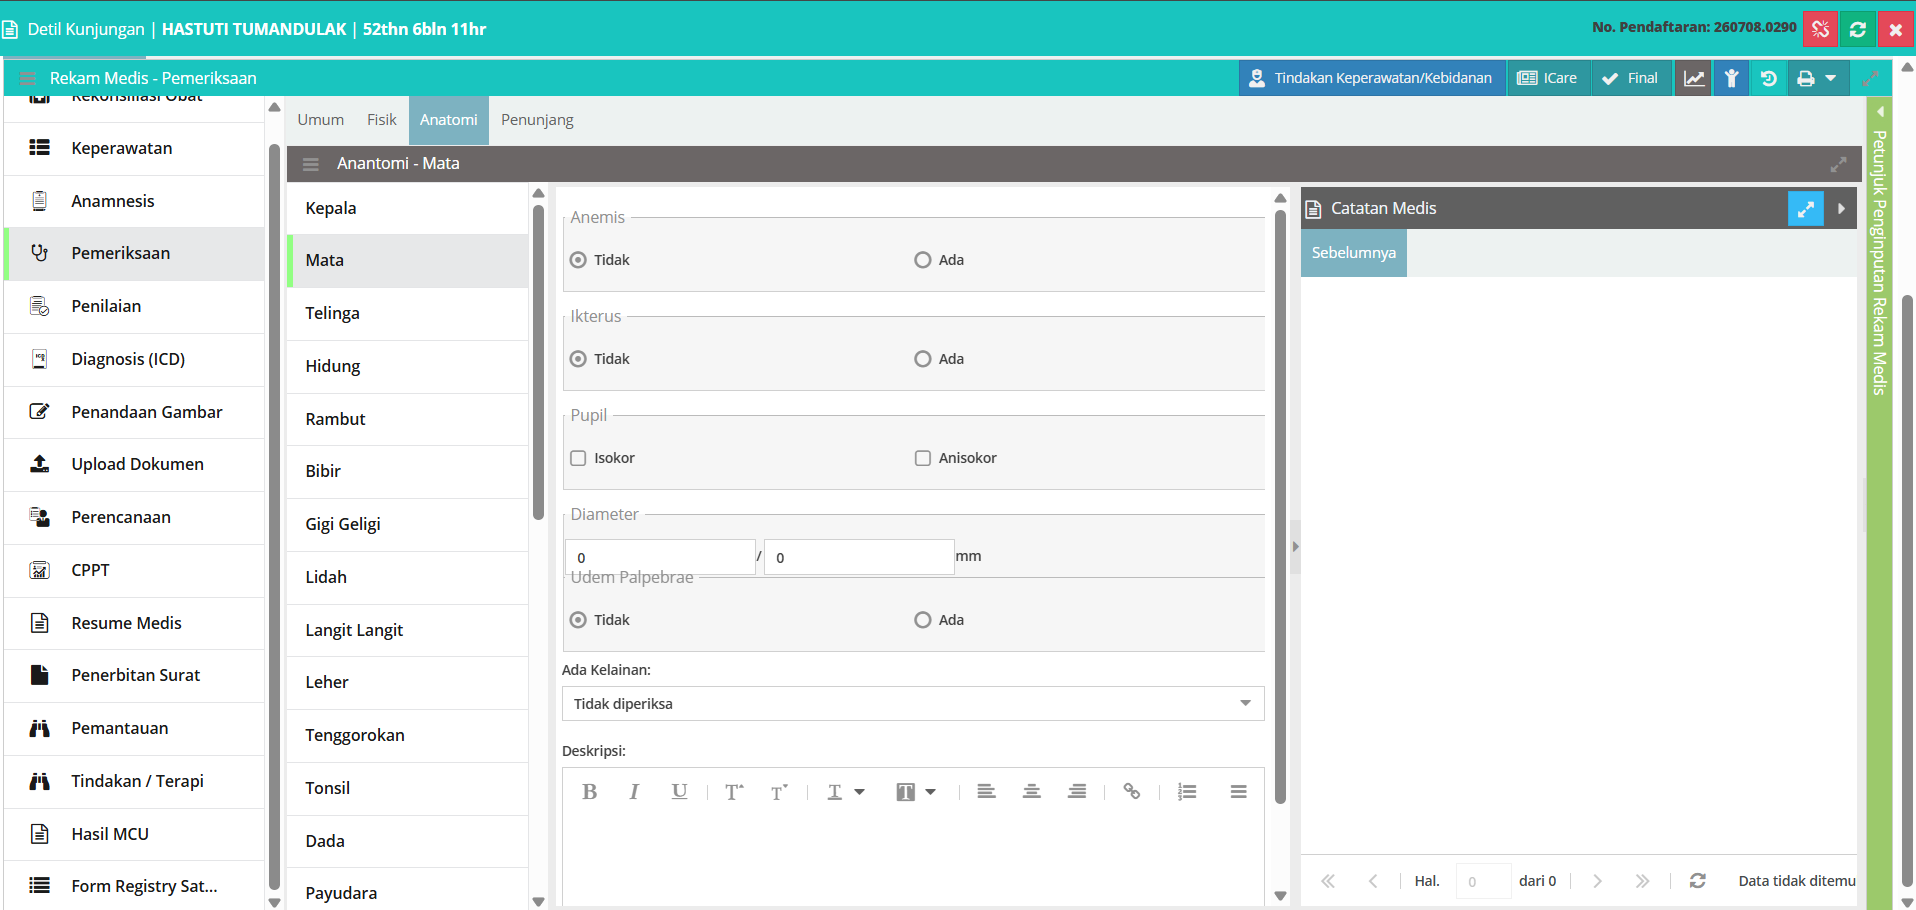The height and width of the screenshot is (910, 1916).
Task: Click the history undo icon in toolbar
Action: [x=1768, y=78]
